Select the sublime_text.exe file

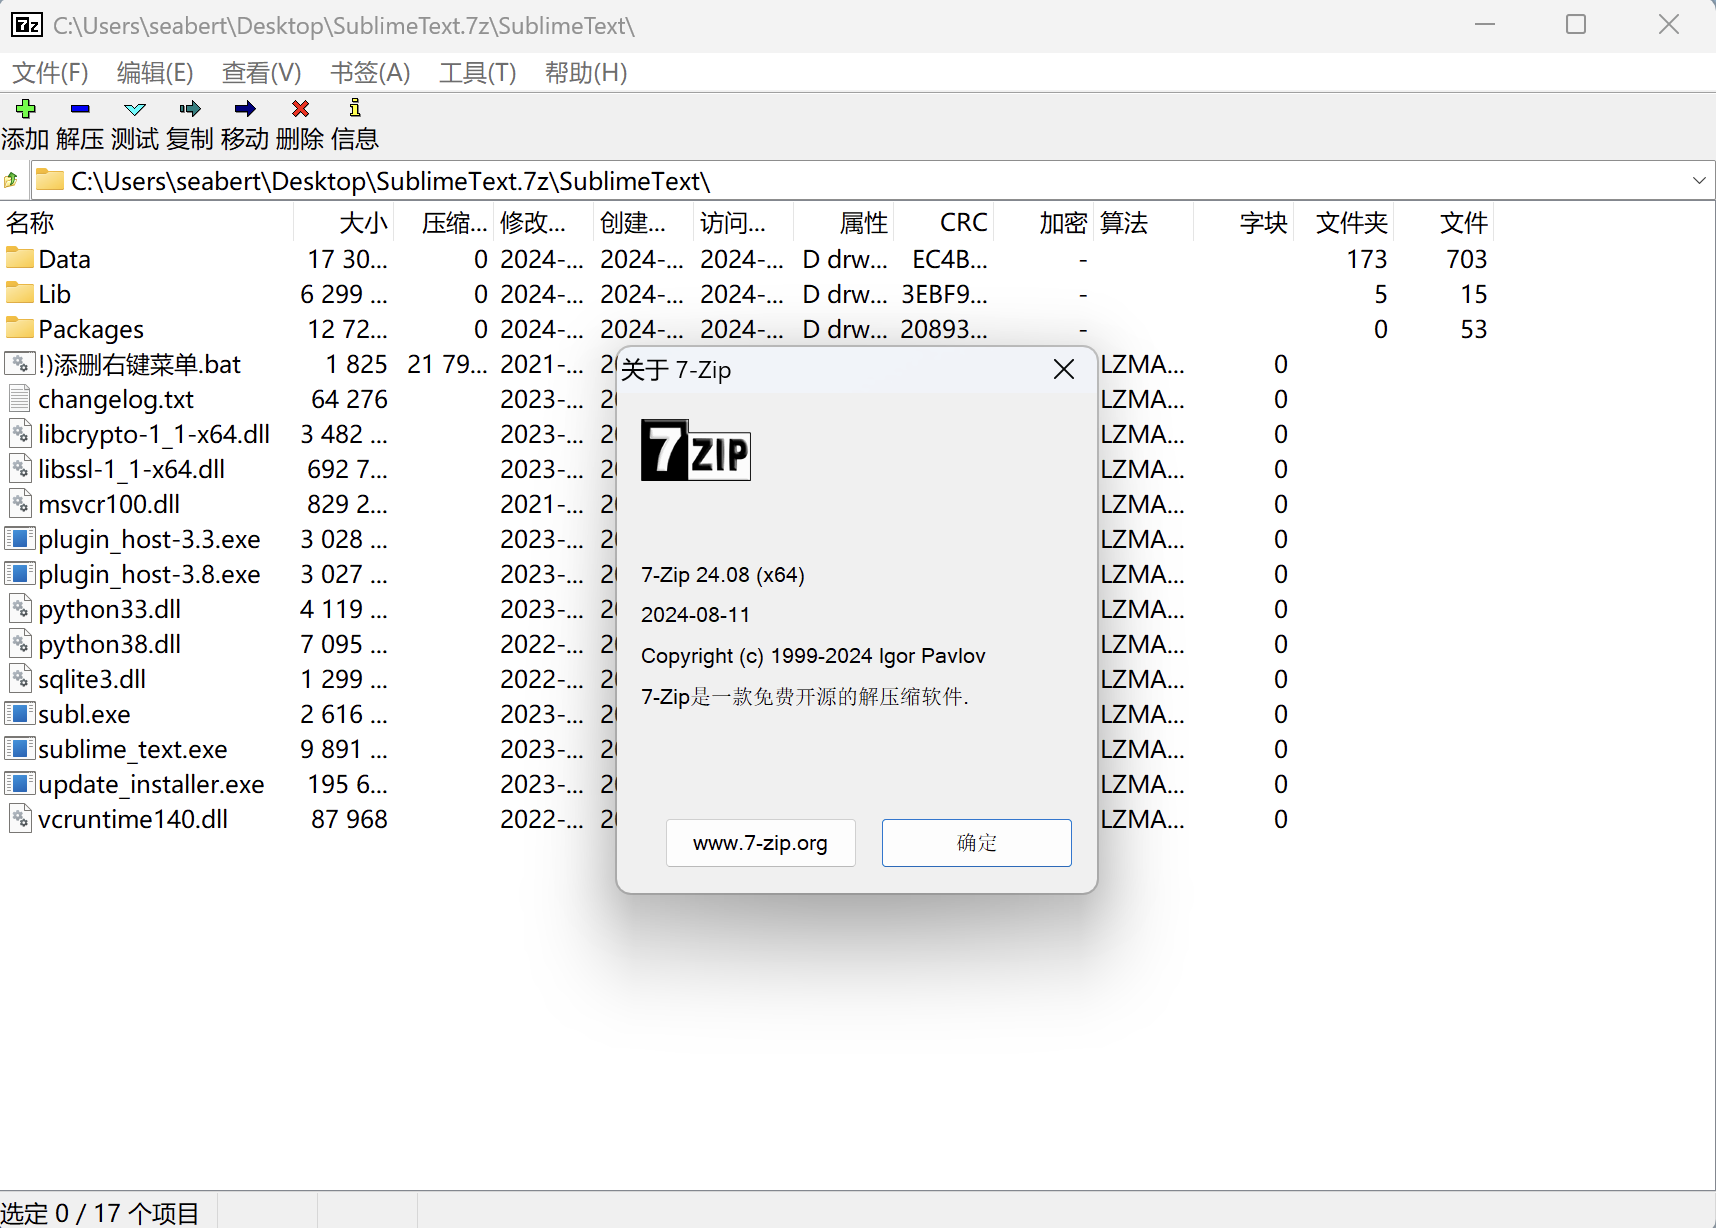tap(132, 749)
